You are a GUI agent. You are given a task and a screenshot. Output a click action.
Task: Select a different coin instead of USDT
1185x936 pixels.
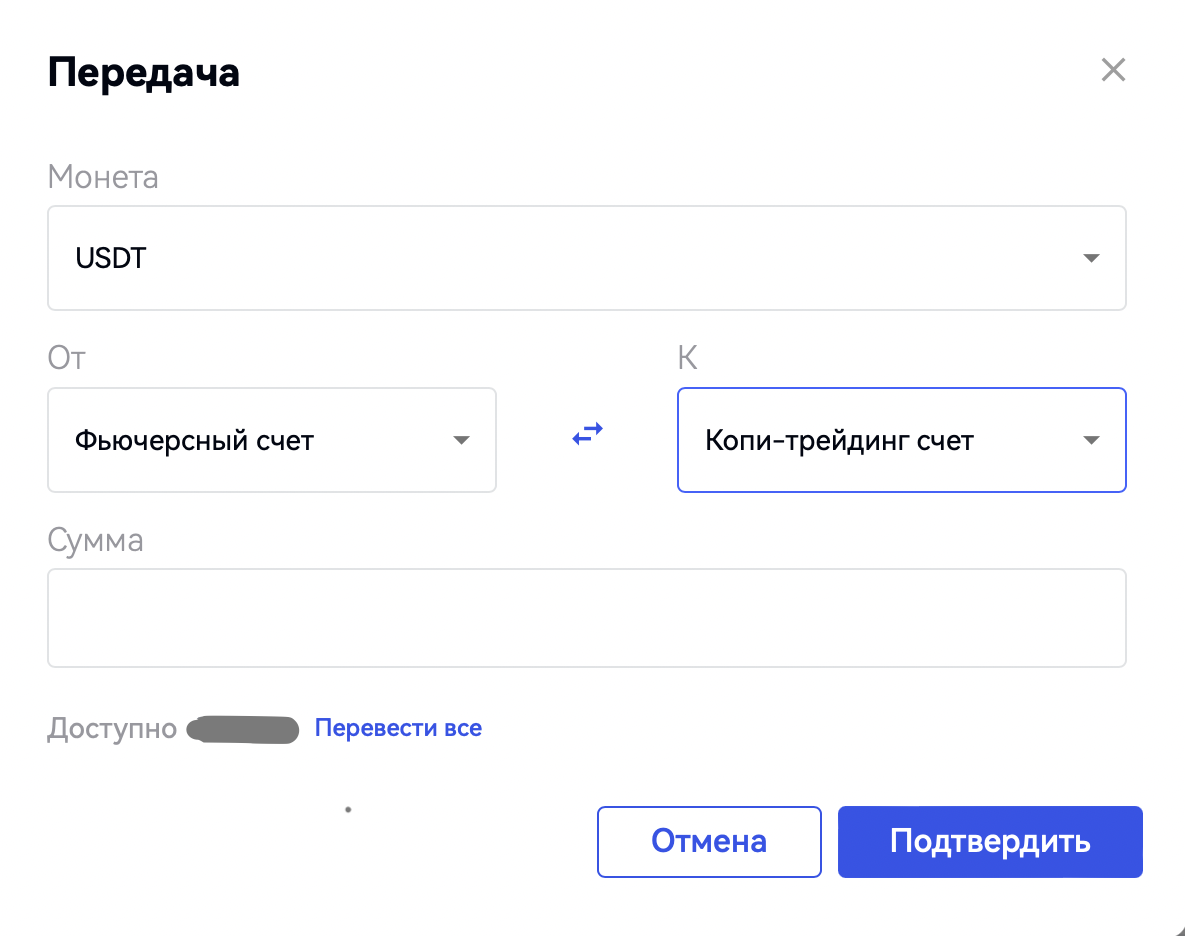coord(586,257)
